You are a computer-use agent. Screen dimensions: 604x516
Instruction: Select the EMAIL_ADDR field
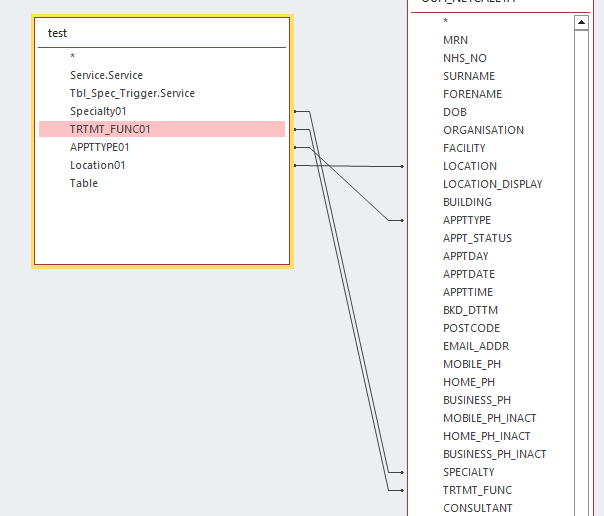(476, 346)
